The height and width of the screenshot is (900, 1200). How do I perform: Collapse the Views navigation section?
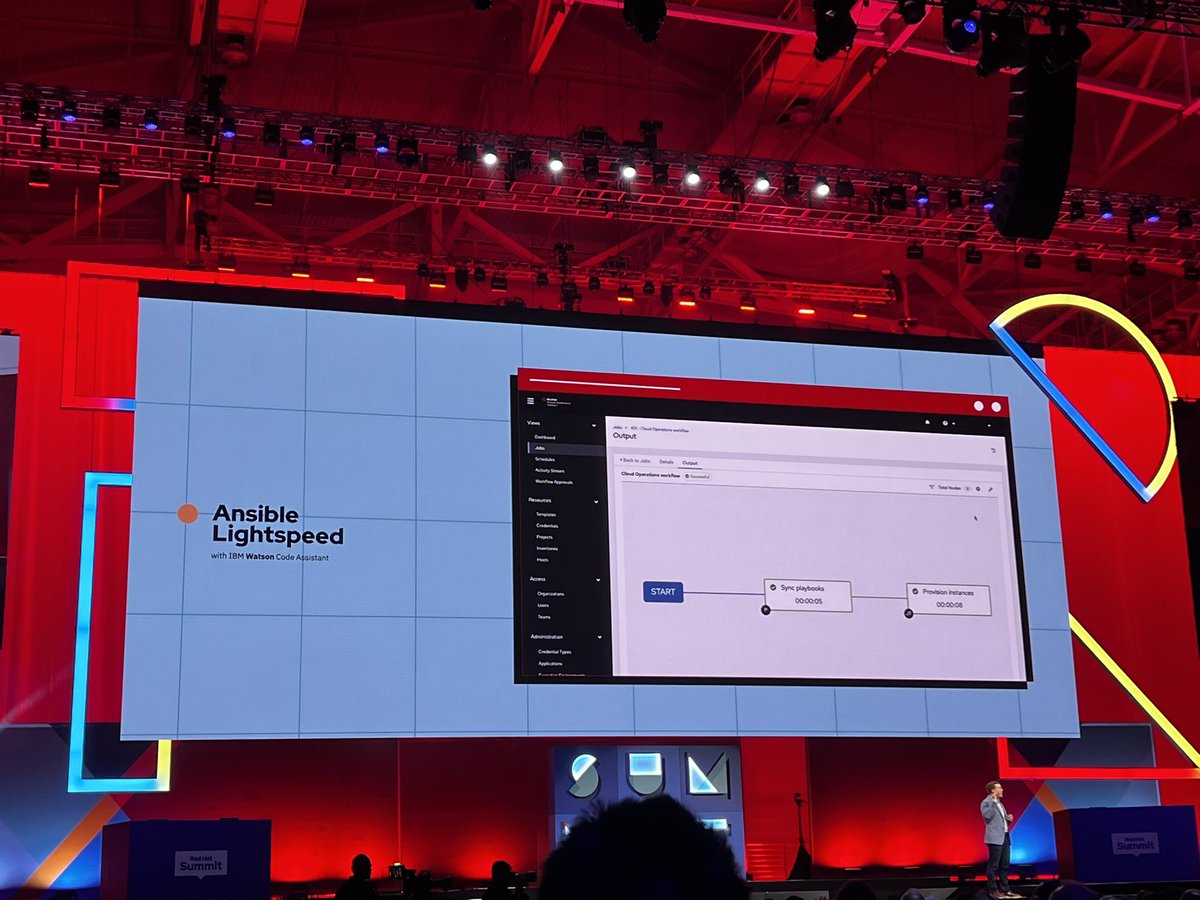[x=594, y=425]
